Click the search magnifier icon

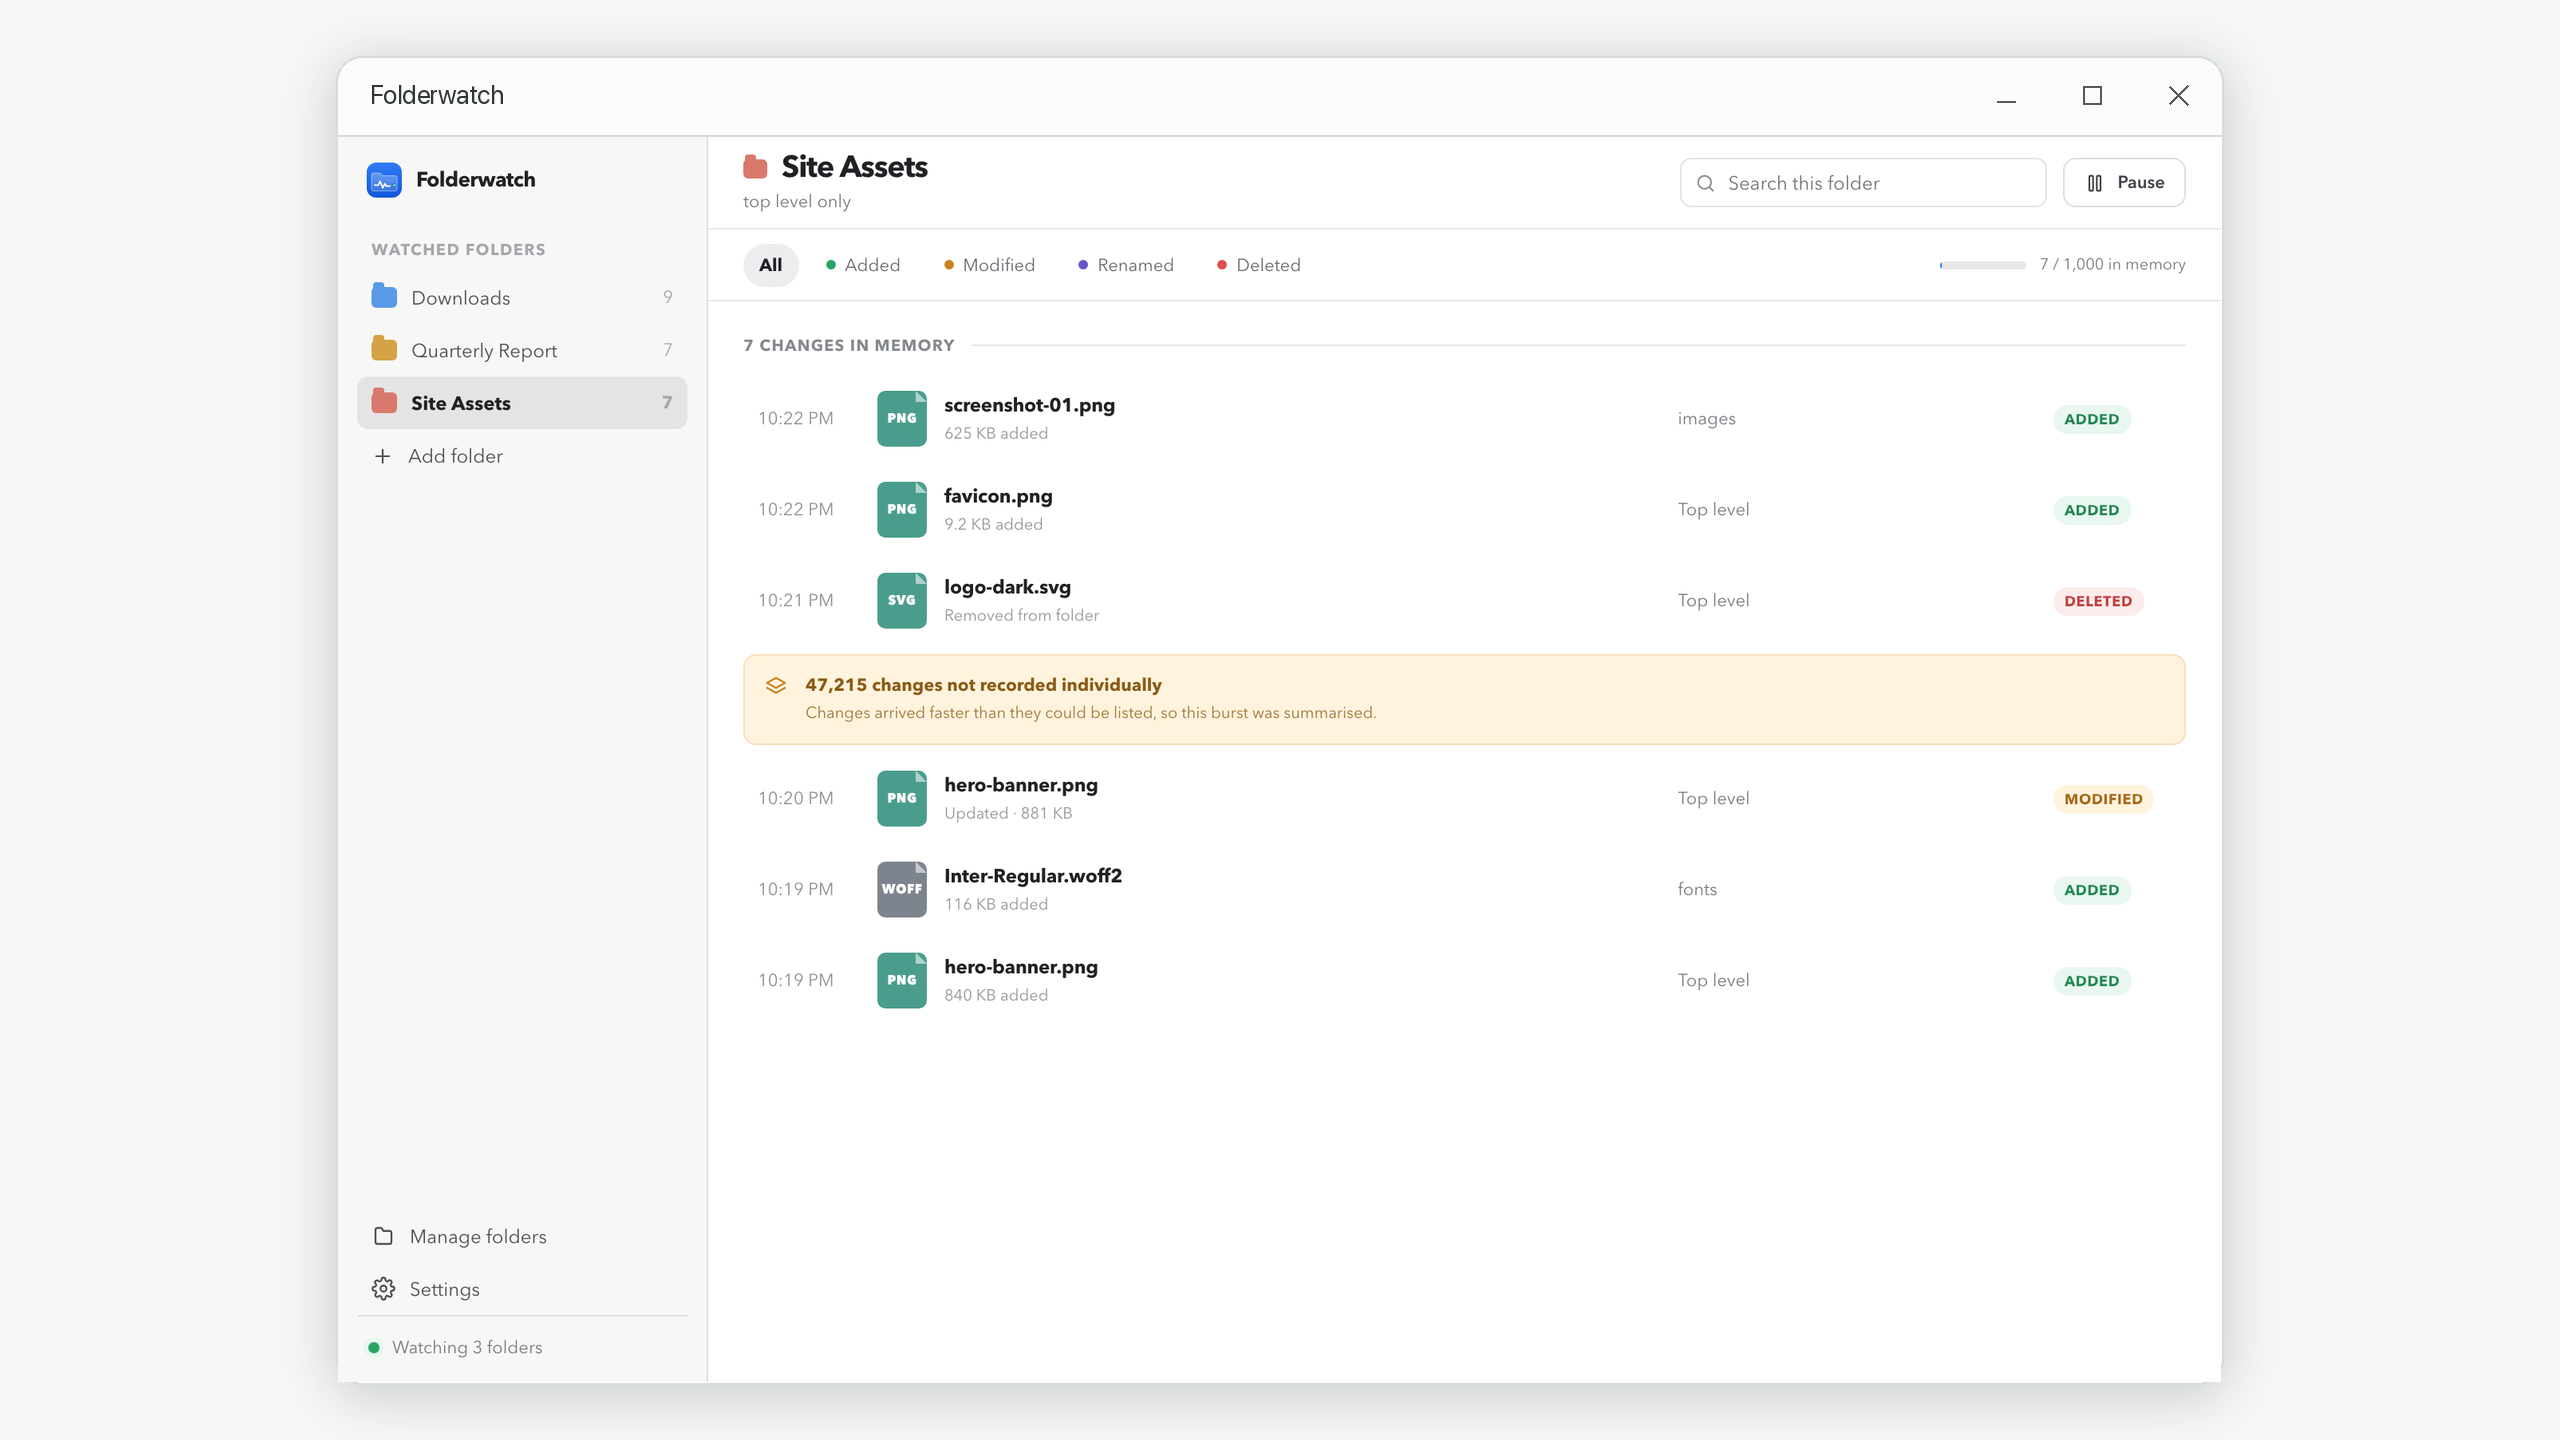(x=1706, y=183)
